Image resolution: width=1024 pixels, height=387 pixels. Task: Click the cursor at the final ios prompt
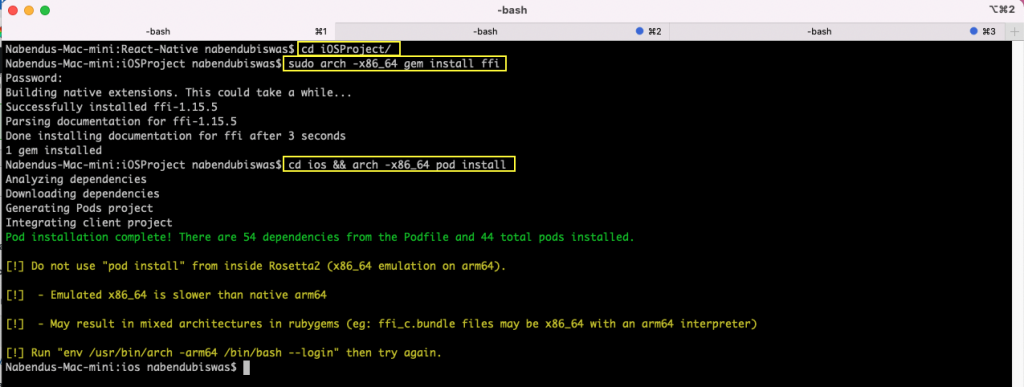[246, 368]
